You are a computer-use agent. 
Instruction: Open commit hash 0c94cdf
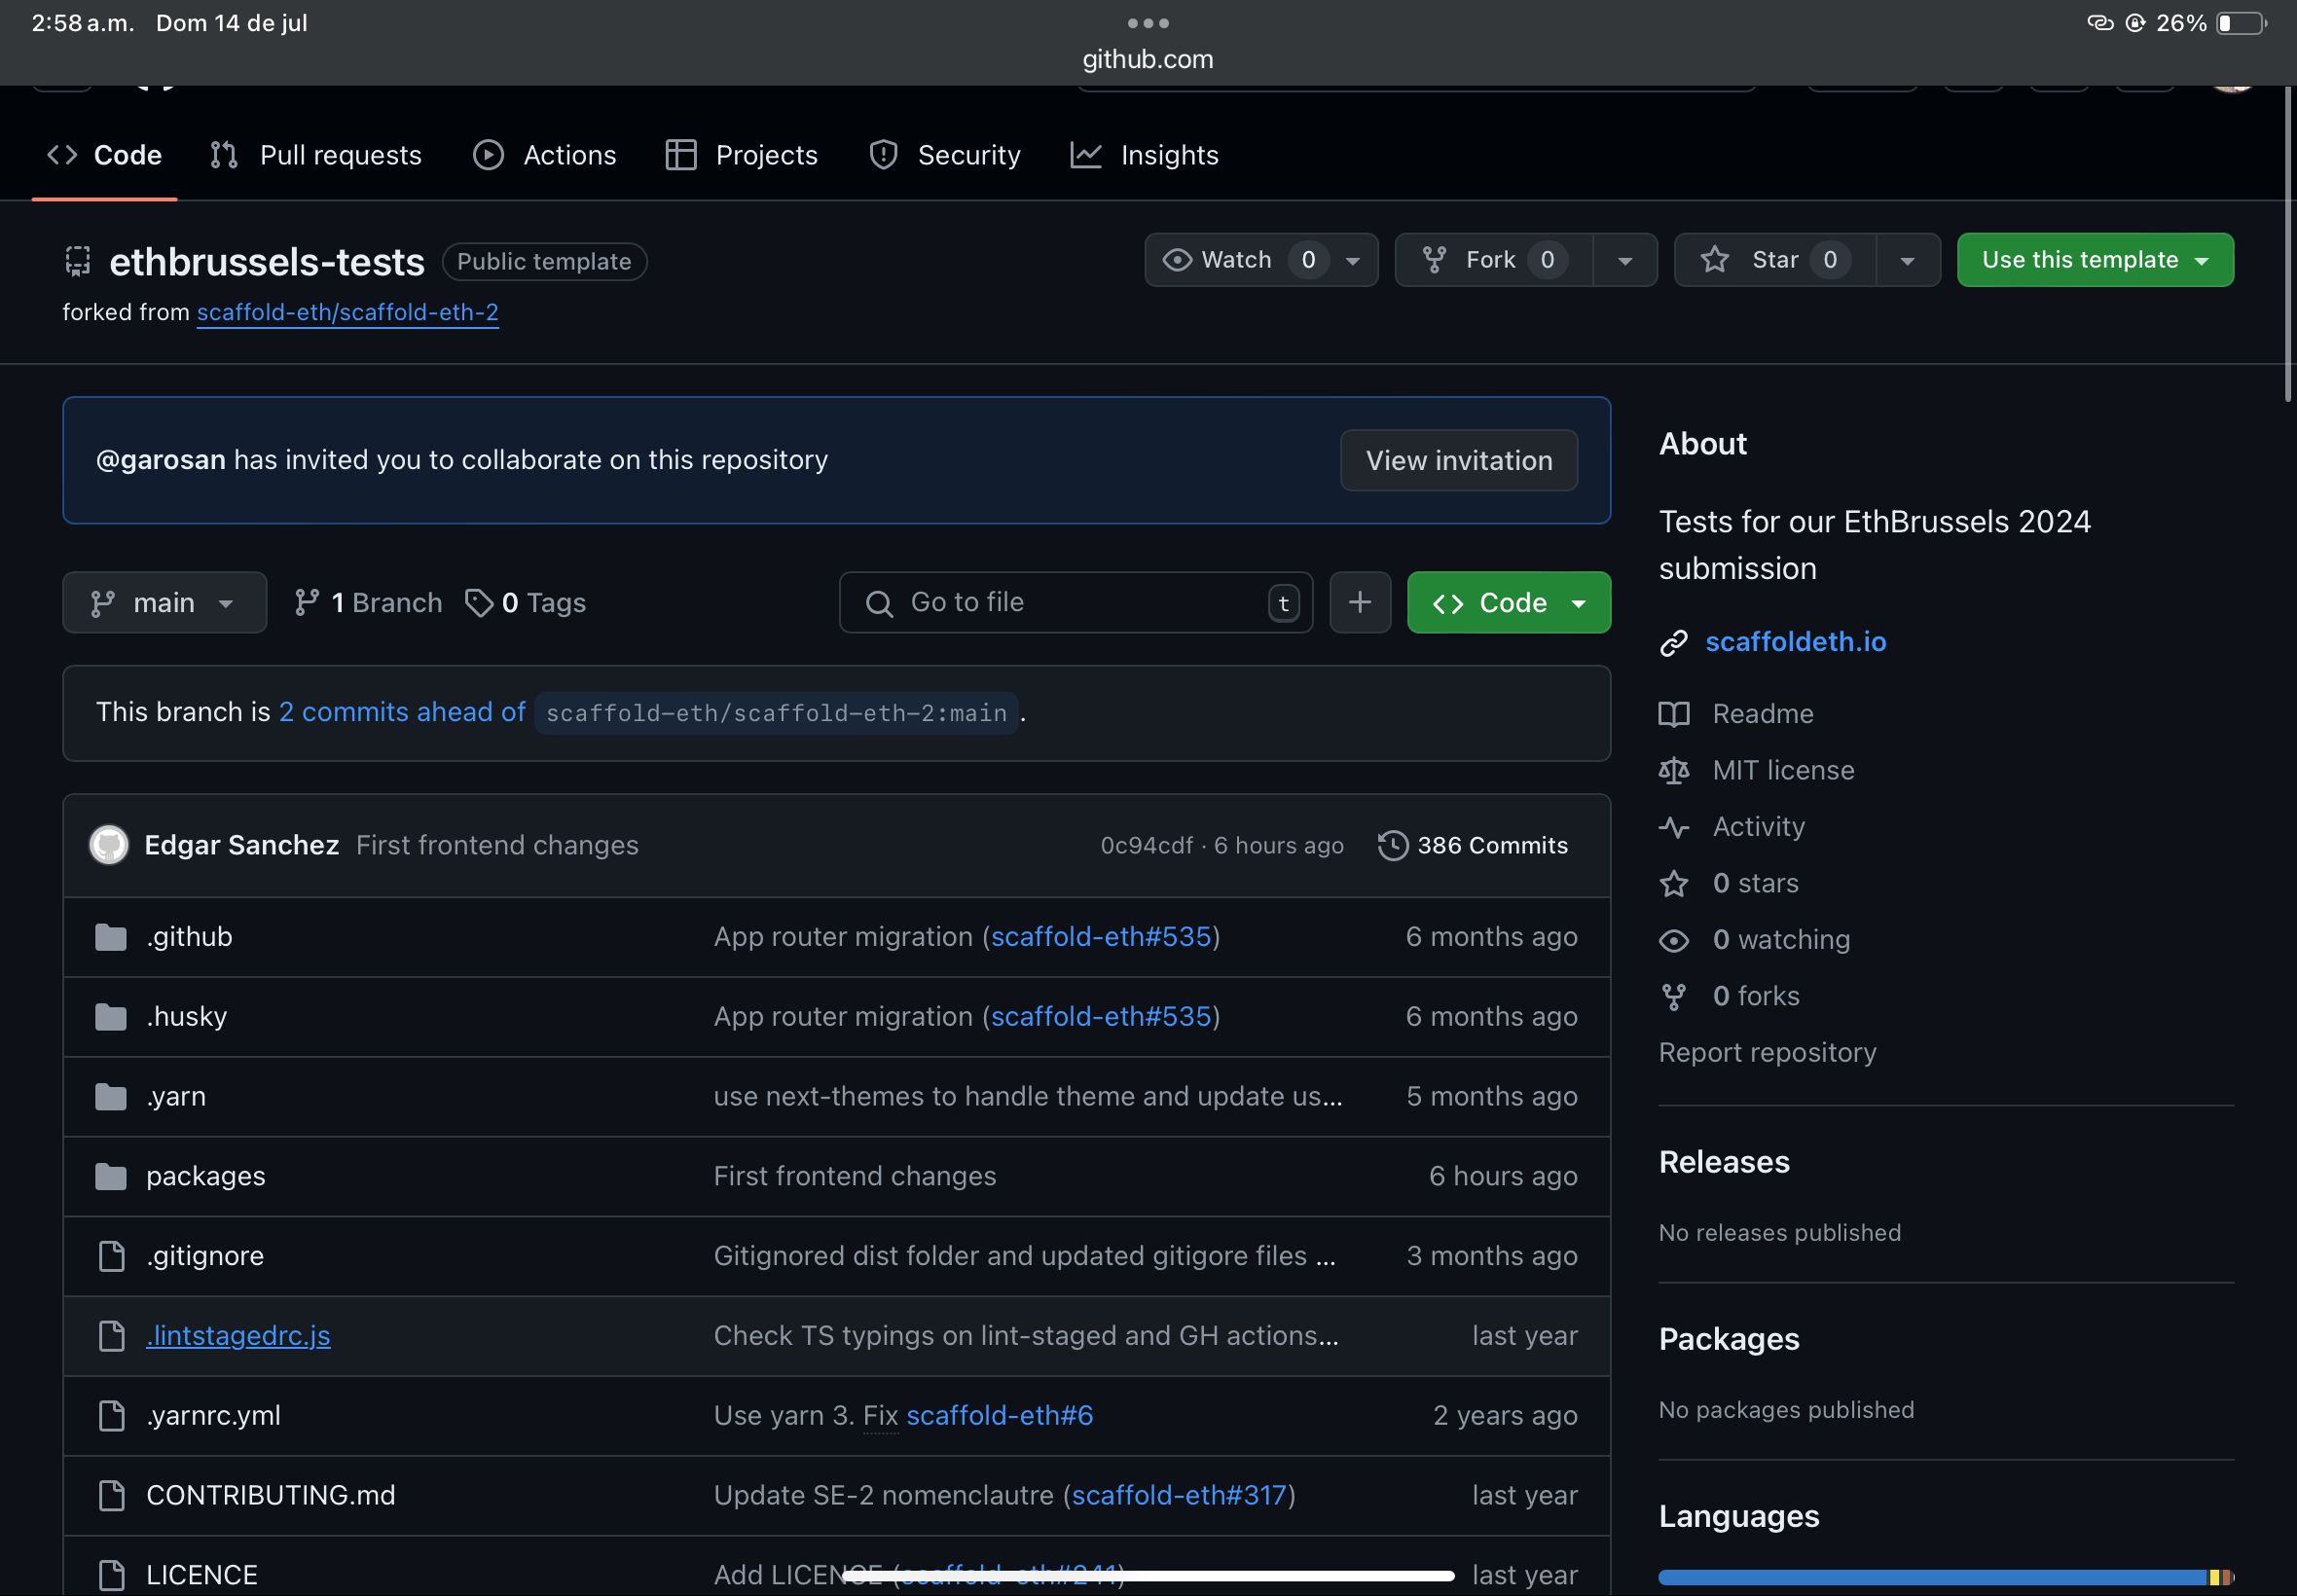[1146, 846]
